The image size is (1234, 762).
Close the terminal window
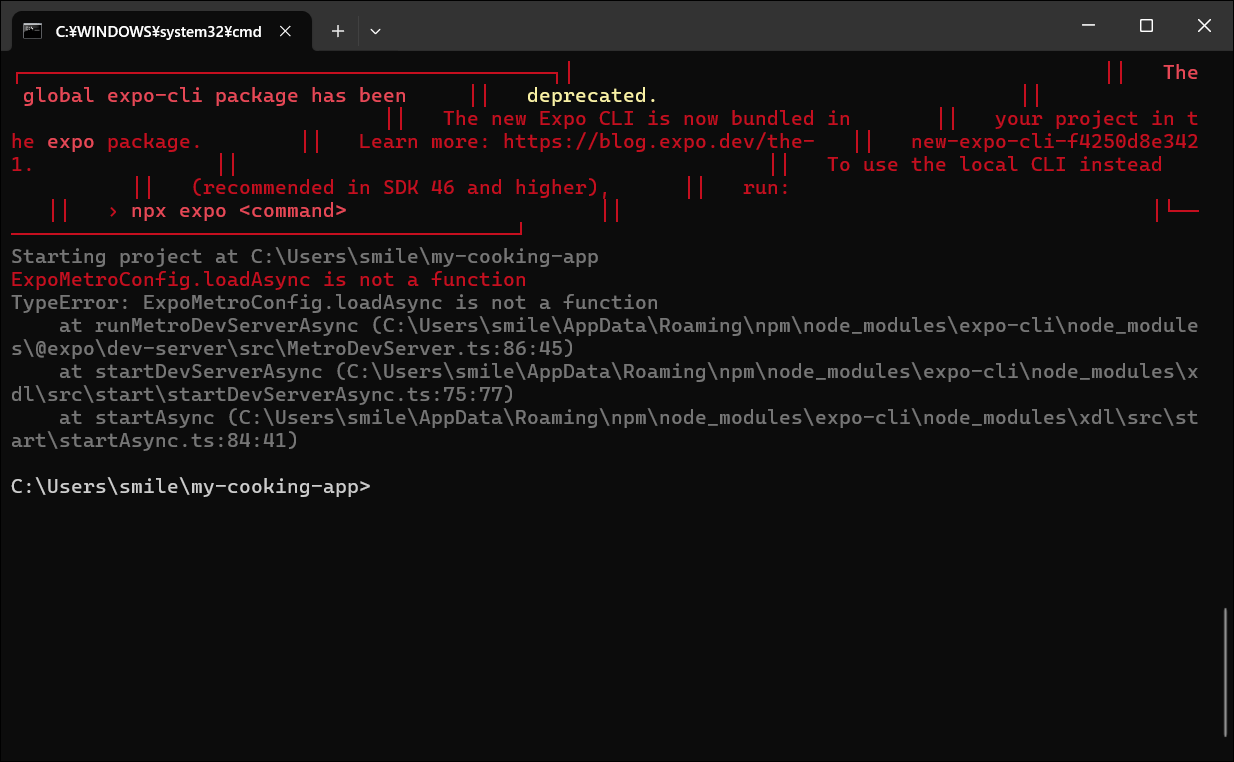[x=1203, y=26]
